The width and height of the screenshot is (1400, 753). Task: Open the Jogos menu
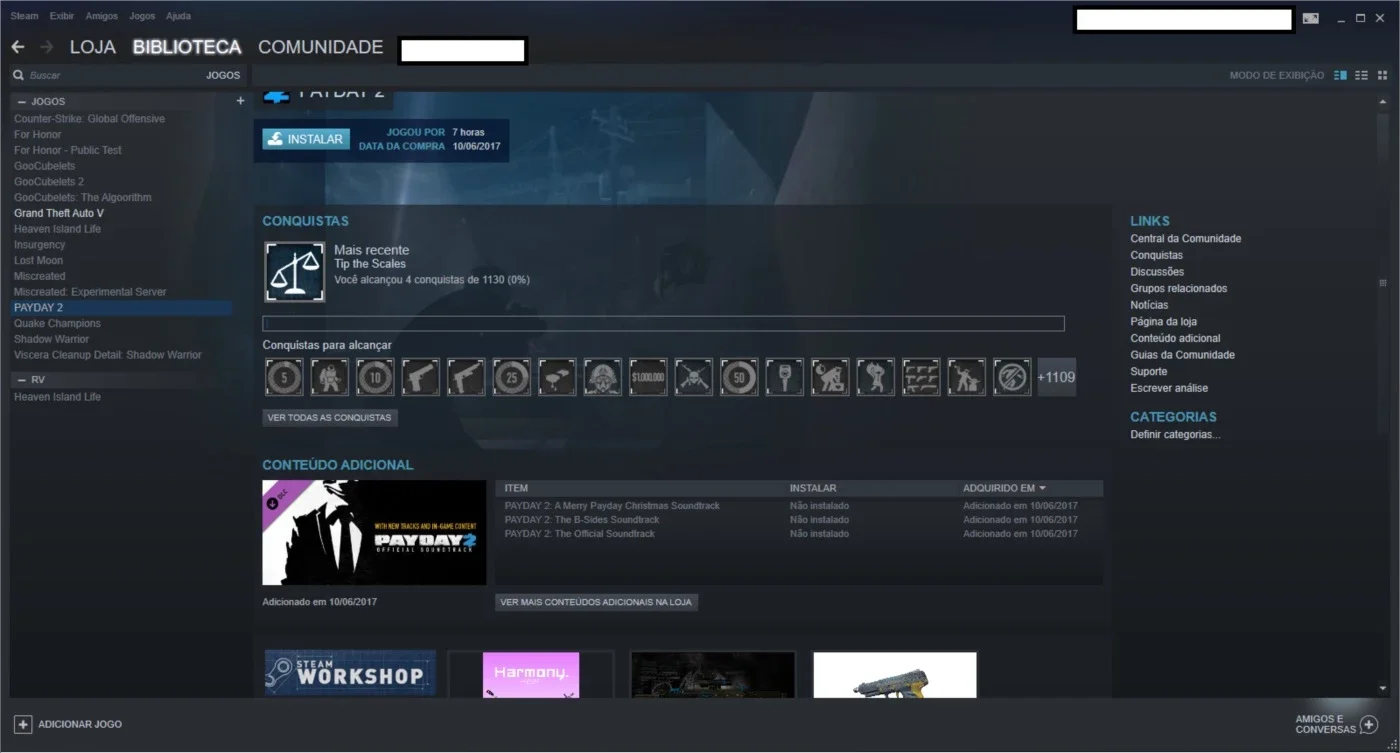[142, 16]
